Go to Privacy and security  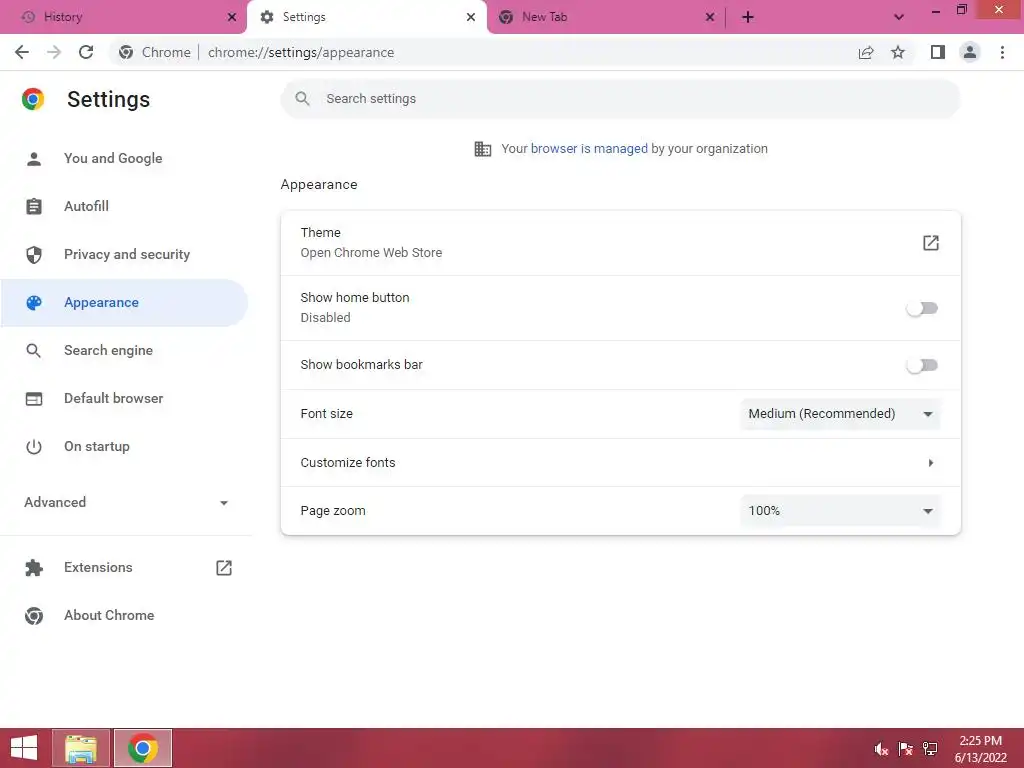124,254
